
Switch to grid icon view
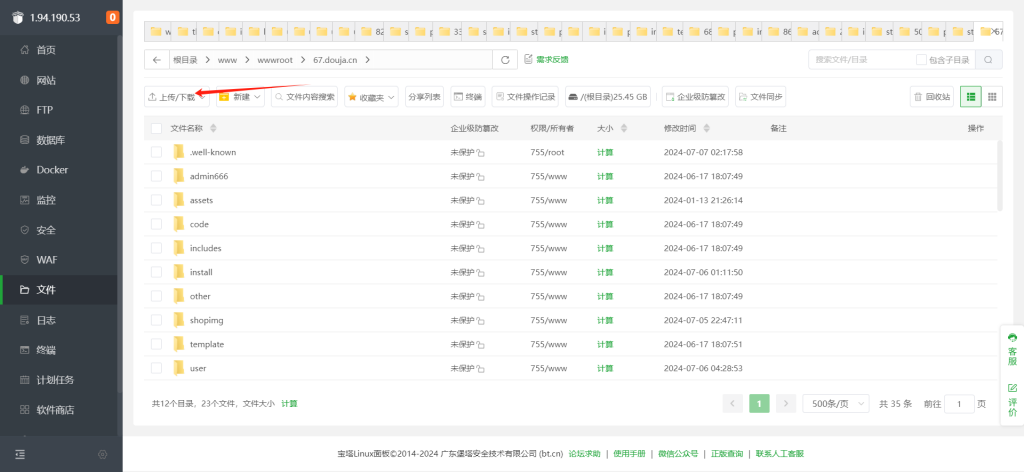coord(992,97)
